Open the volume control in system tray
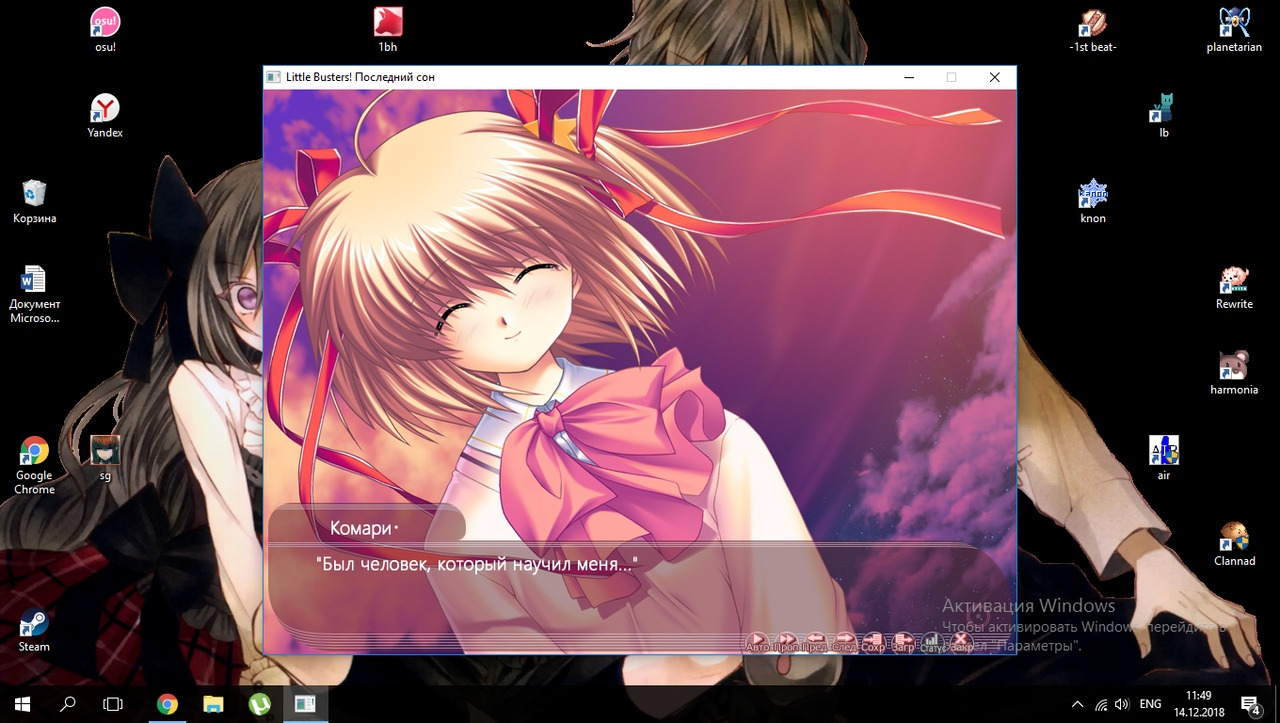 click(x=1122, y=704)
